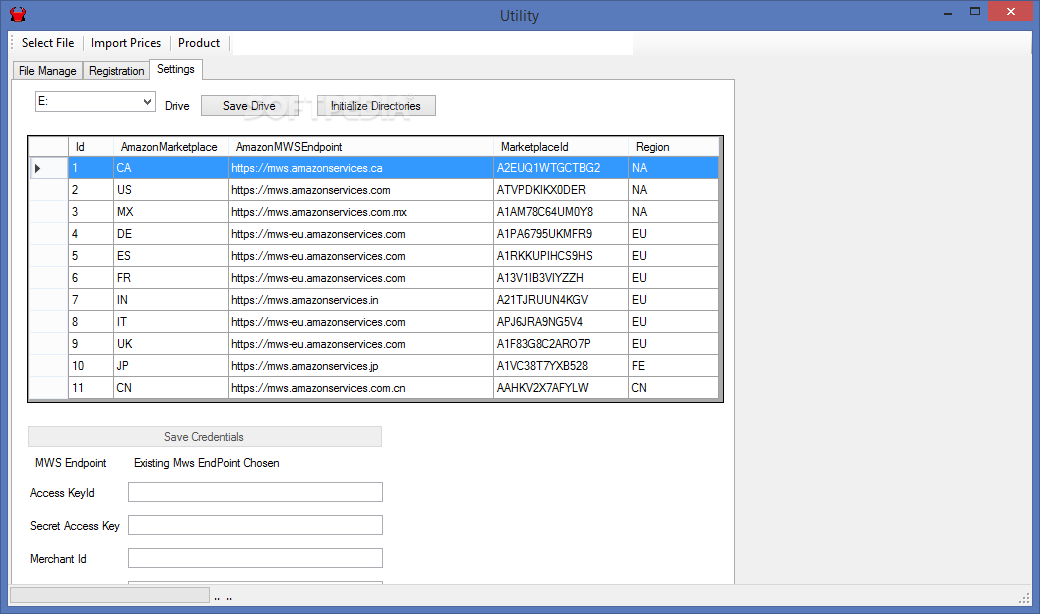1040x614 pixels.
Task: Click MarketplaceId A2EUQ1WTGCTBG2 cell
Action: [560, 168]
